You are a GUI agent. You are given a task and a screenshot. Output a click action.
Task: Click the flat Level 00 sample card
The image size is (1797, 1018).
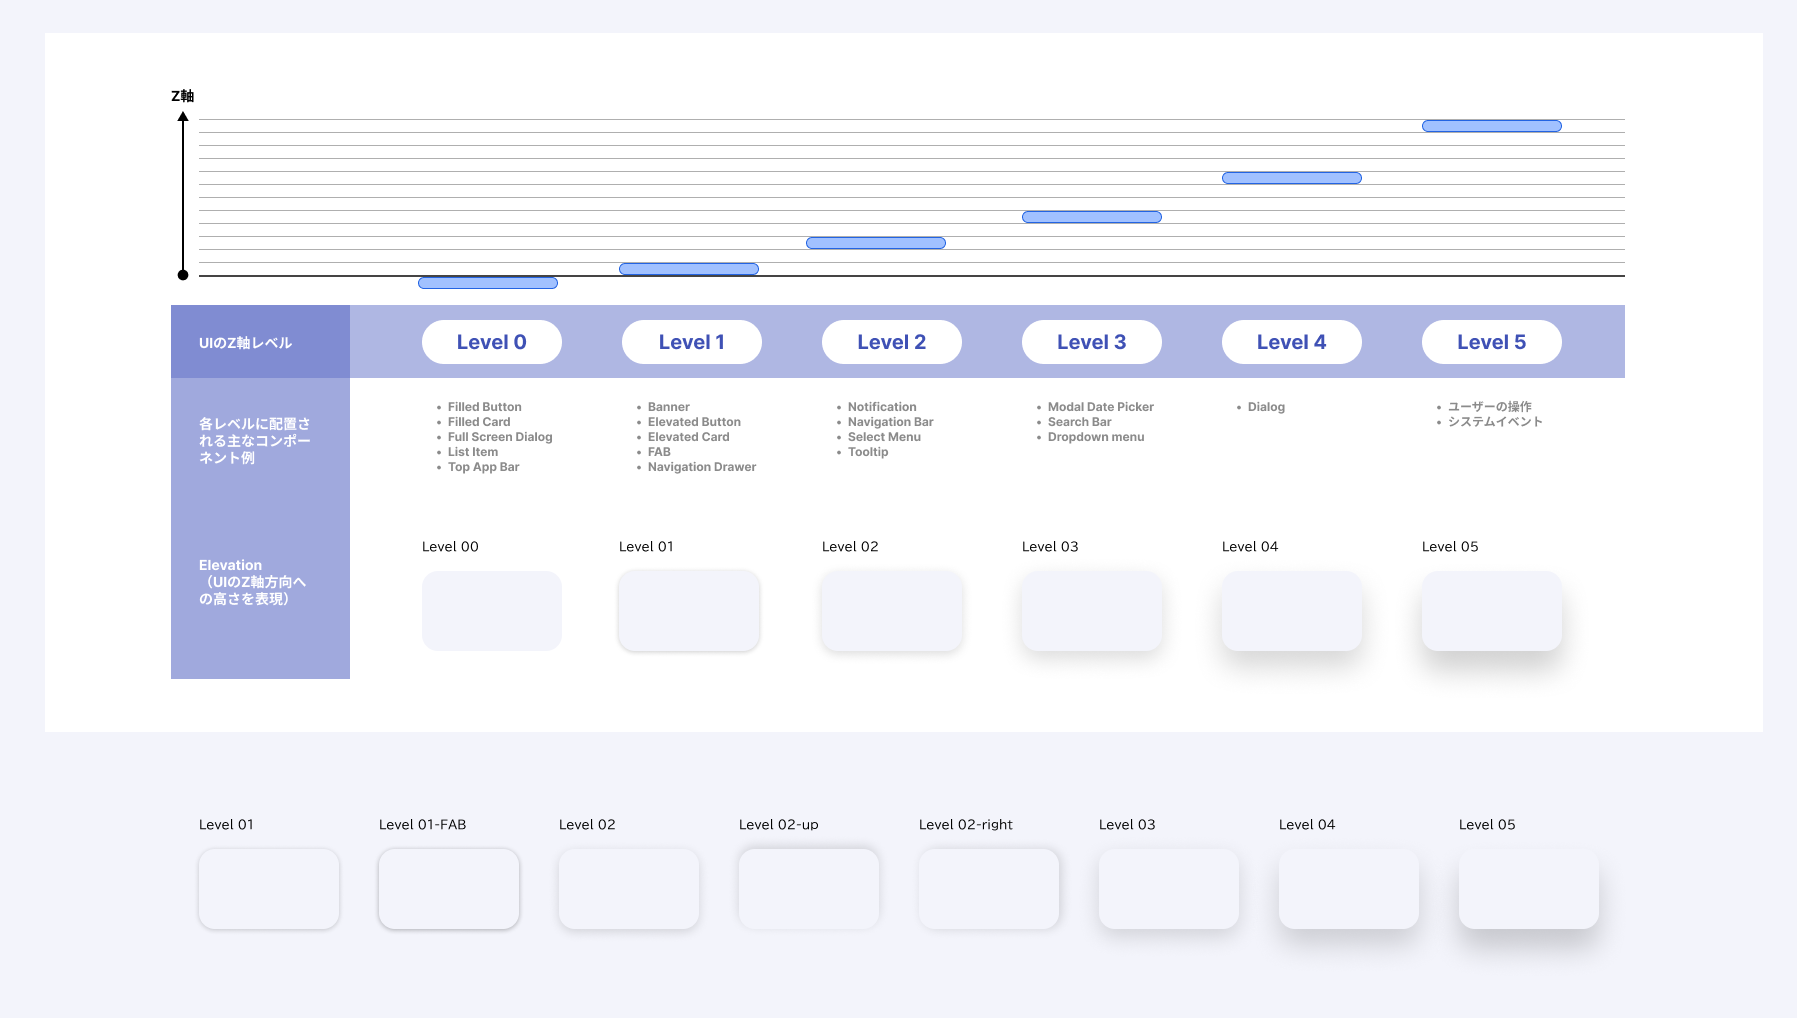(491, 611)
